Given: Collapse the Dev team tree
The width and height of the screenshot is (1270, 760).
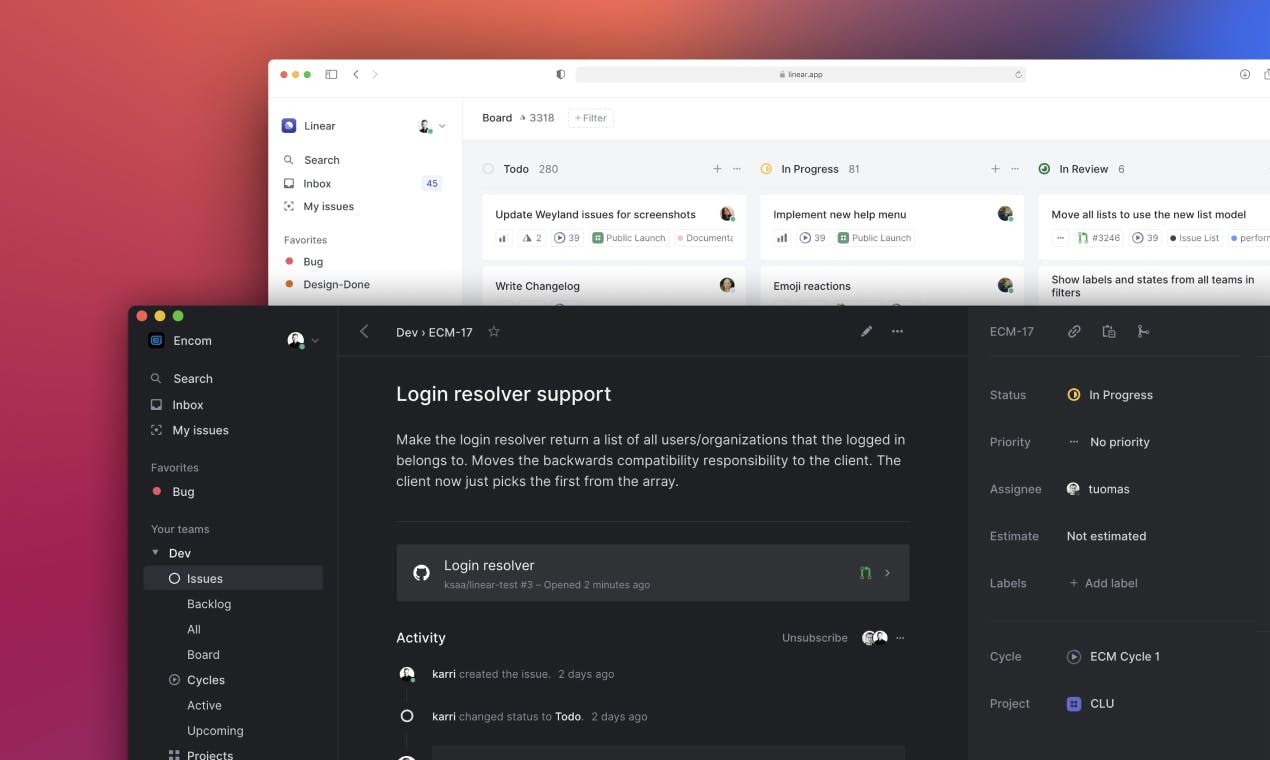Looking at the screenshot, I should [x=155, y=553].
